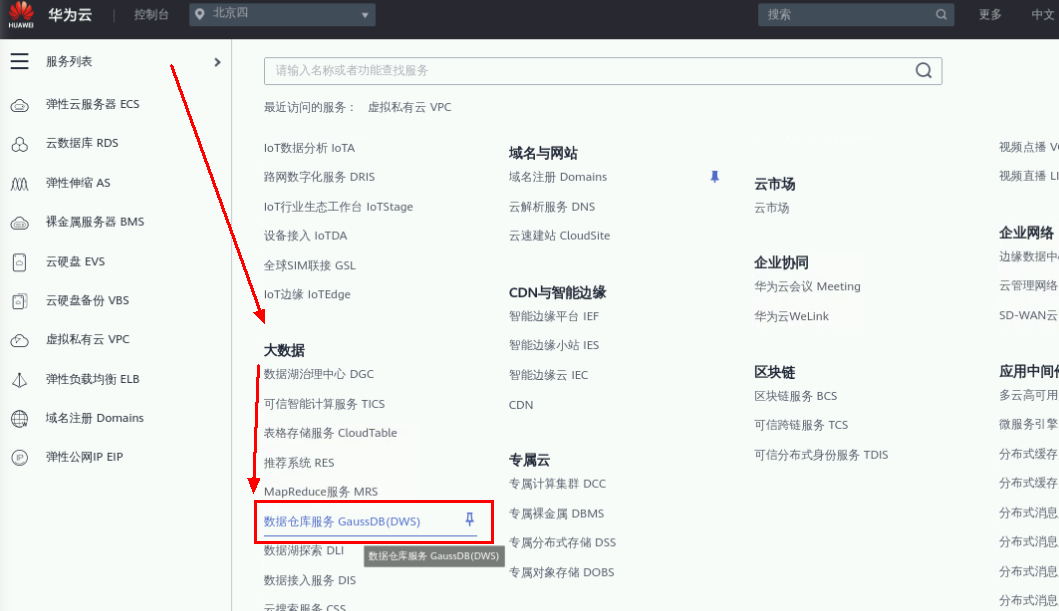Open IoT数据分析 IoTA service
Viewport: 1059px width, 611px height.
(x=309, y=148)
